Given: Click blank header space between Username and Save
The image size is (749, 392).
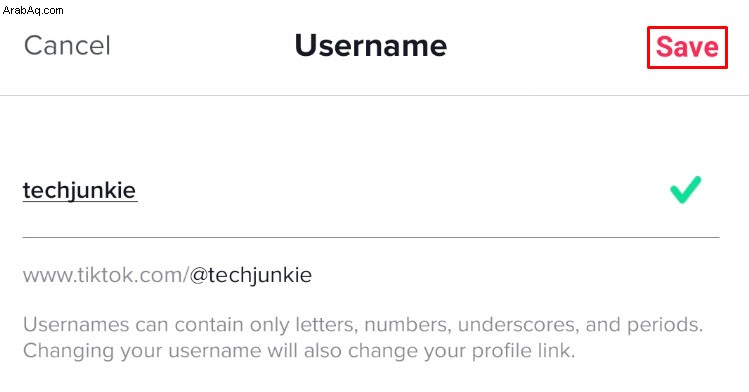Looking at the screenshot, I should pyautogui.click(x=547, y=46).
